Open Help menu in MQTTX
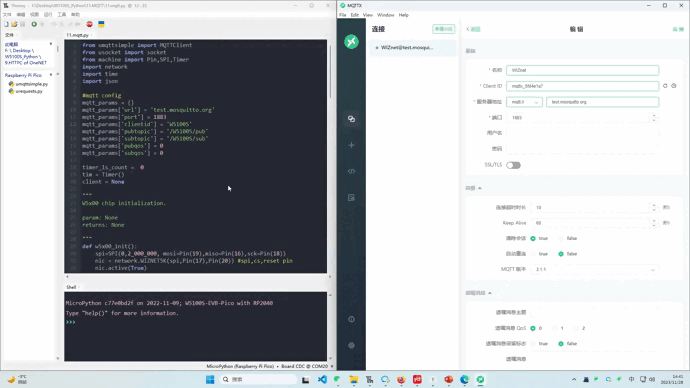 click(x=404, y=15)
